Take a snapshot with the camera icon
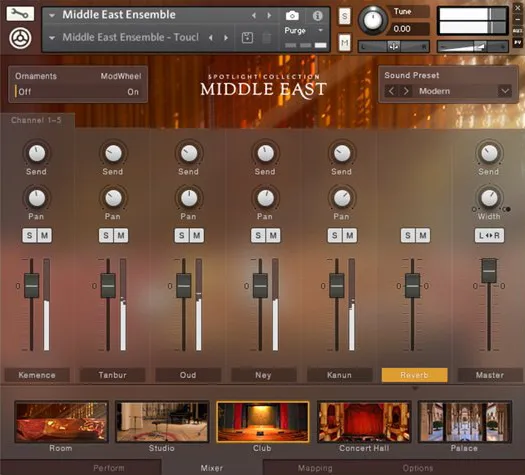 [292, 15]
